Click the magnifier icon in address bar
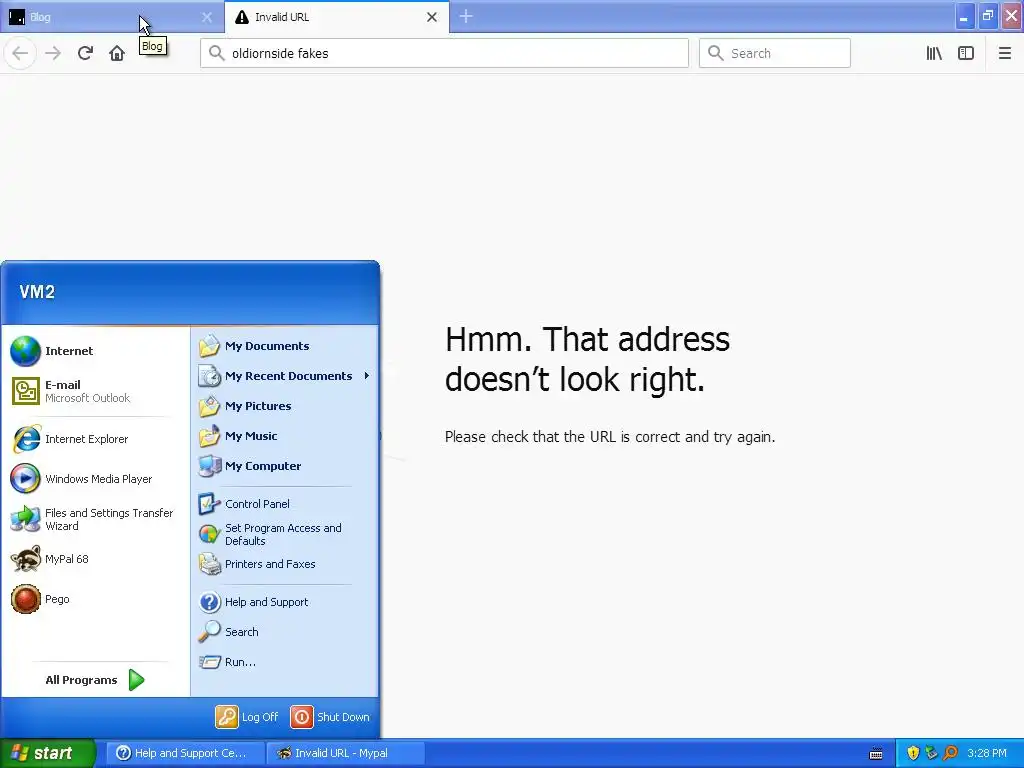This screenshot has height=768, width=1024. 216,53
